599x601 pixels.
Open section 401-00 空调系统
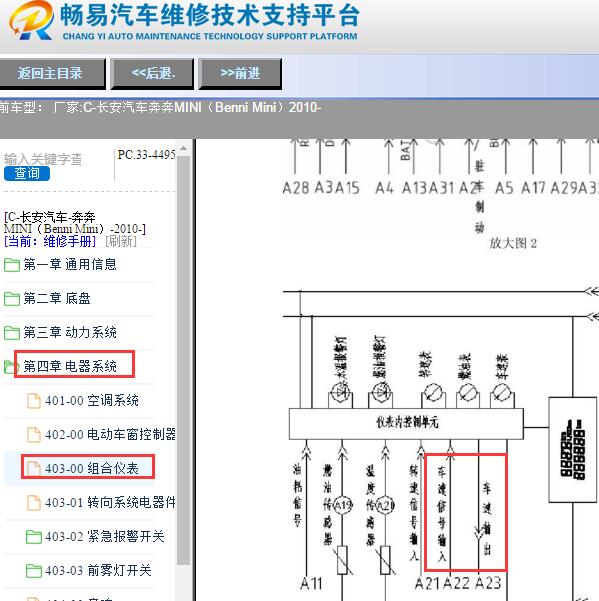(x=92, y=401)
